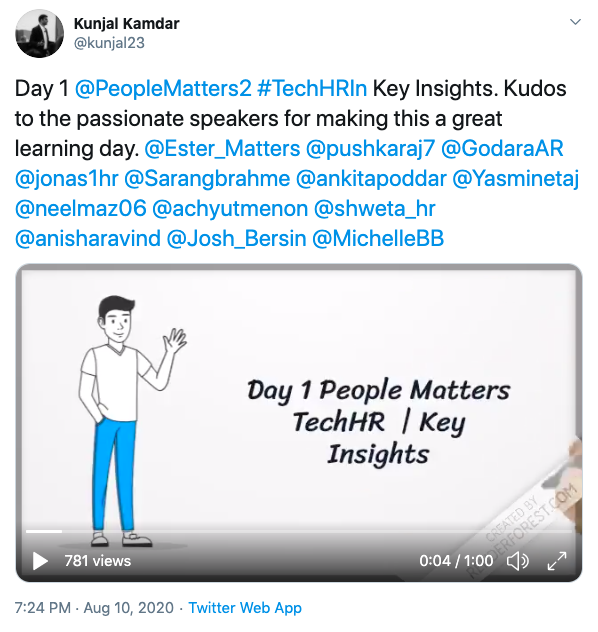Open the @anisharavind mention
The width and height of the screenshot is (598, 632).
(88, 238)
